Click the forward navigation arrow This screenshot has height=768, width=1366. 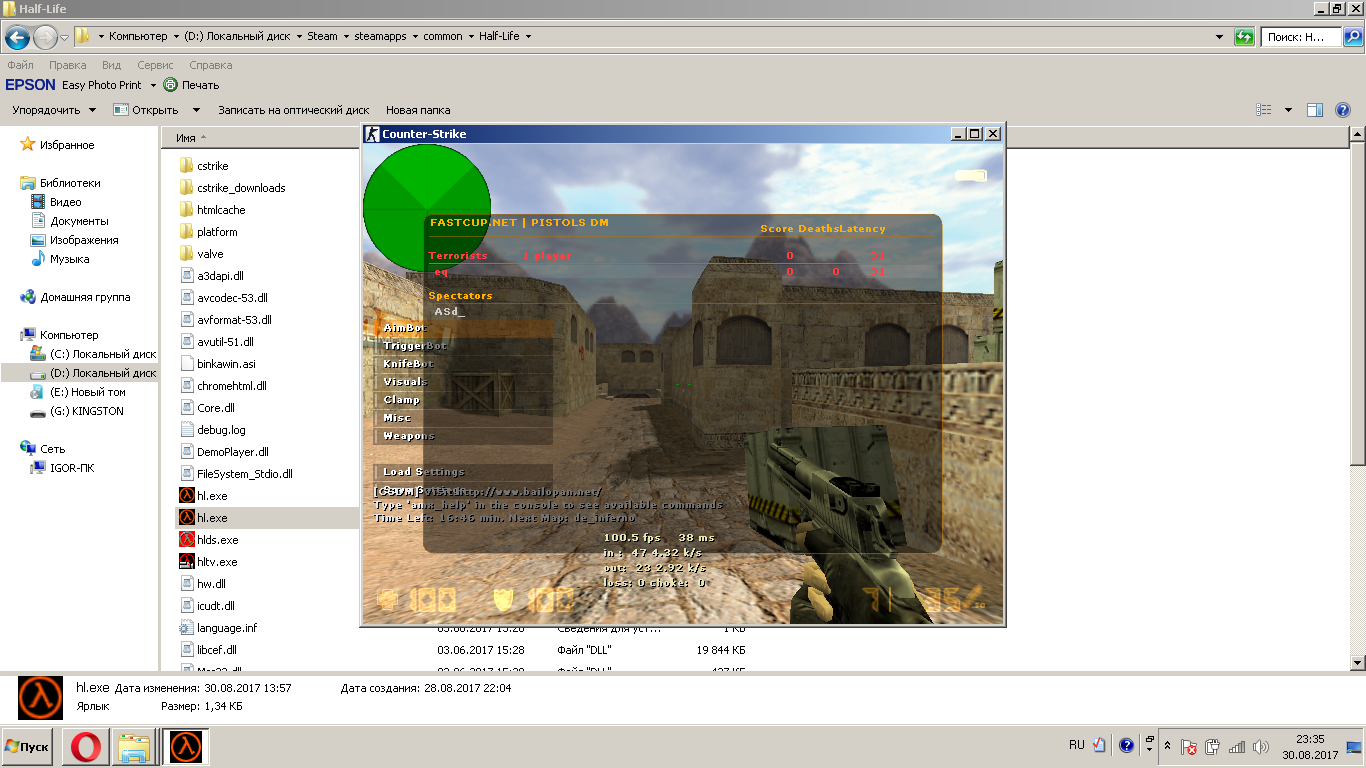(46, 38)
